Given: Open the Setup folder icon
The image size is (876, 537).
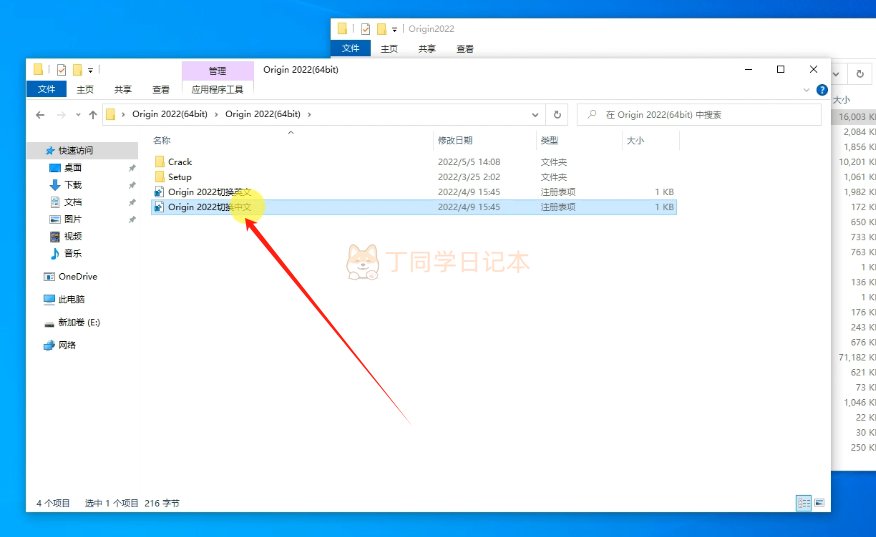Looking at the screenshot, I should [159, 177].
